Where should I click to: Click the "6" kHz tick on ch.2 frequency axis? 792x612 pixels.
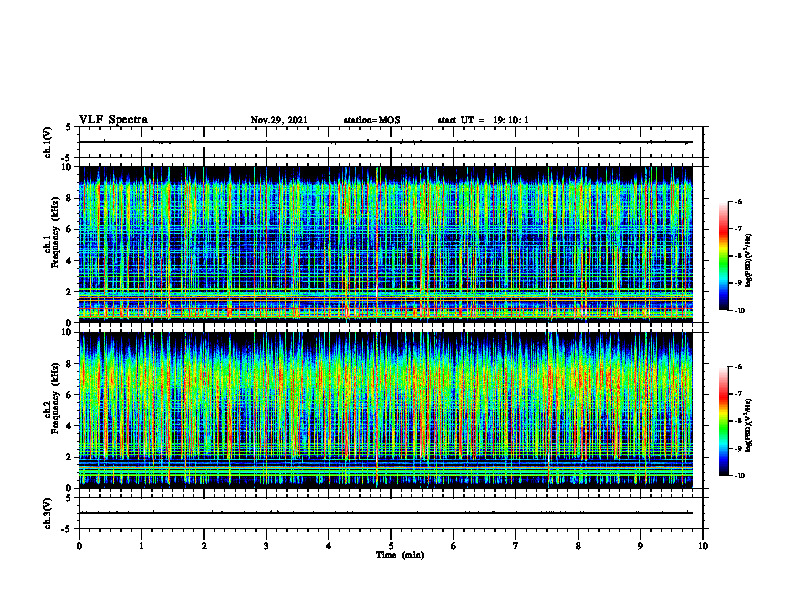tap(70, 395)
